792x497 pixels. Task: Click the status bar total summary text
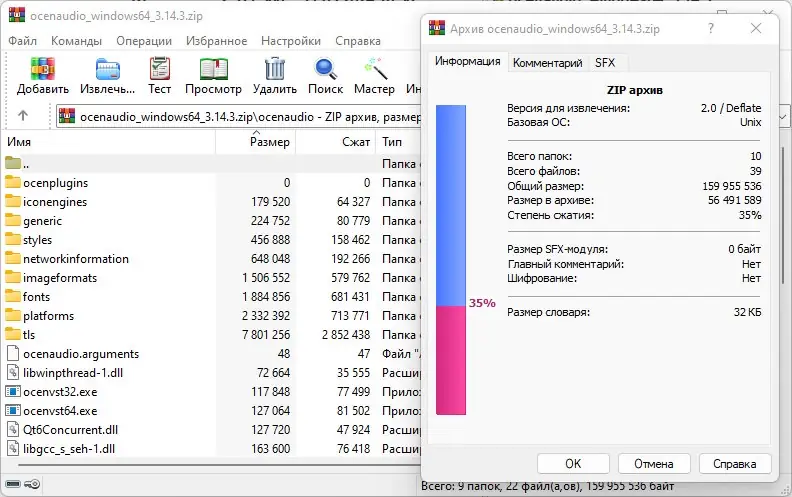click(548, 486)
